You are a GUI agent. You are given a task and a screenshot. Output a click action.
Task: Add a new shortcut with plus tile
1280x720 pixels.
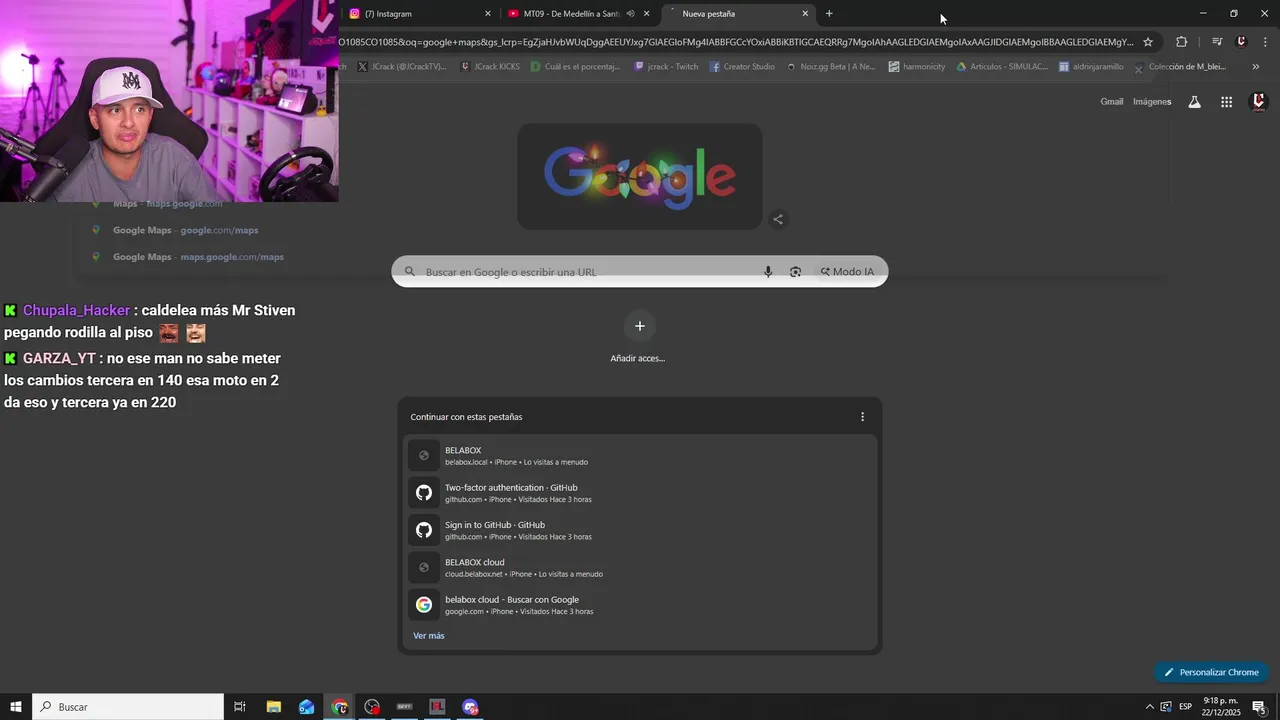point(640,326)
